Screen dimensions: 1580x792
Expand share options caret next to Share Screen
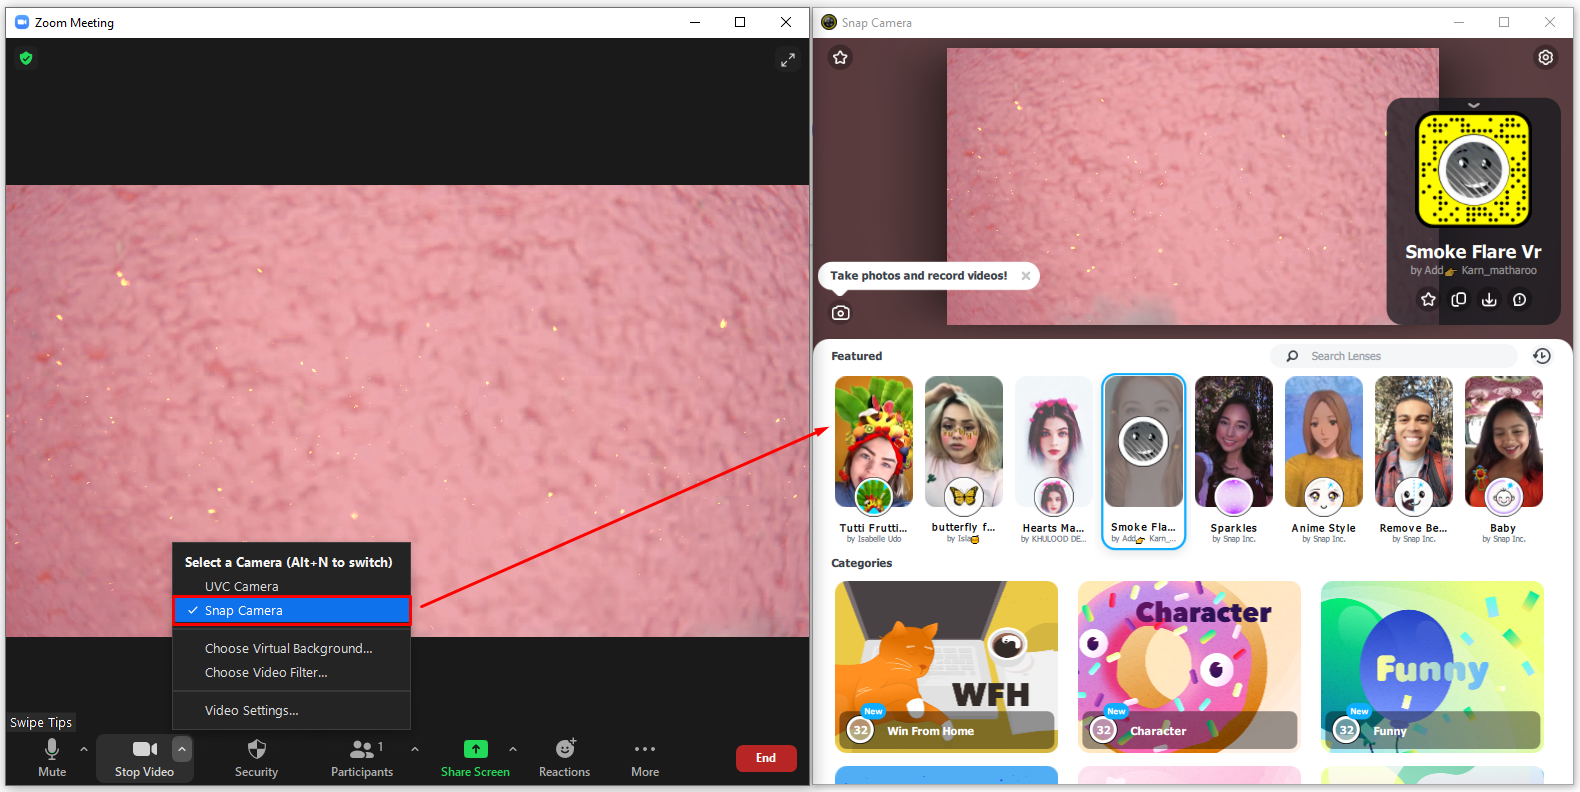tap(513, 748)
